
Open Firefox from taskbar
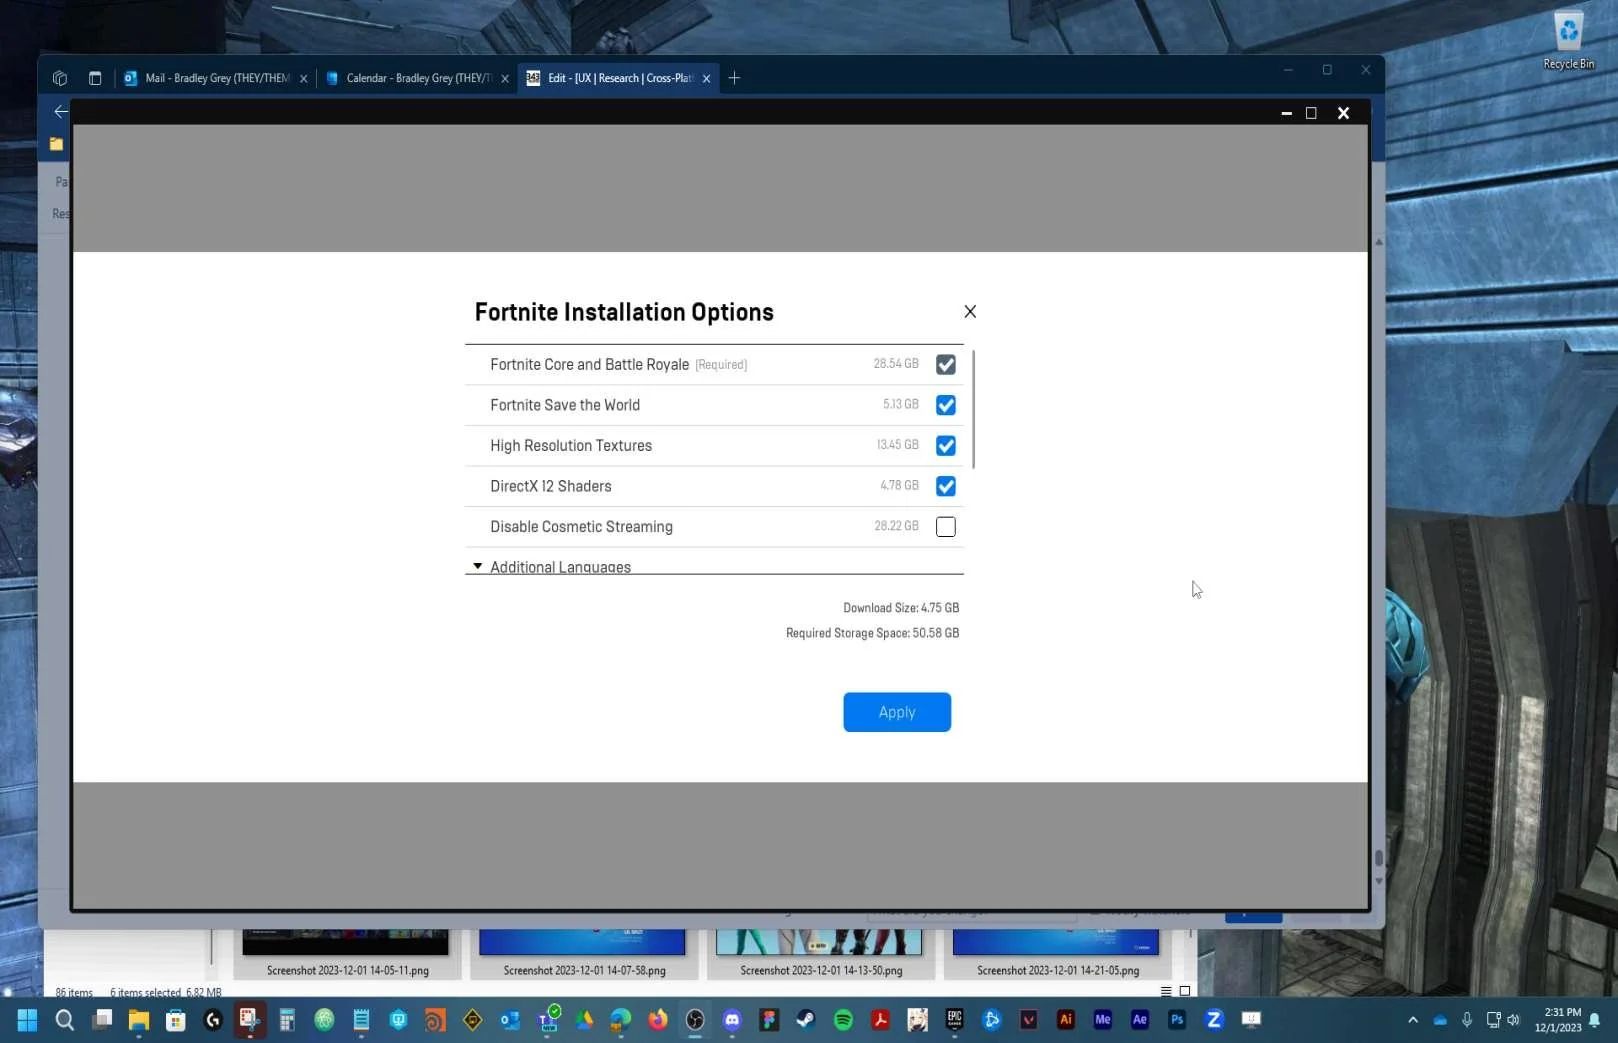coord(658,1020)
